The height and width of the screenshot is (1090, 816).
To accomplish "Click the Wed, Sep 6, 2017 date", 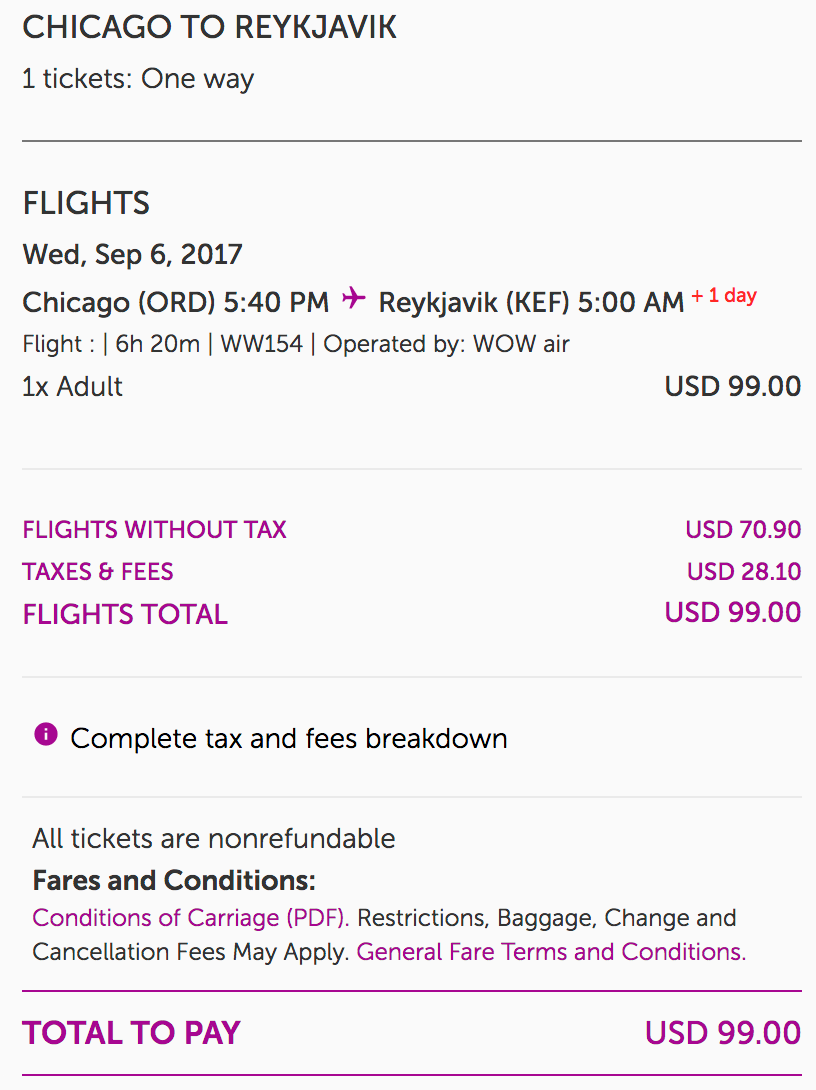I will pos(133,254).
